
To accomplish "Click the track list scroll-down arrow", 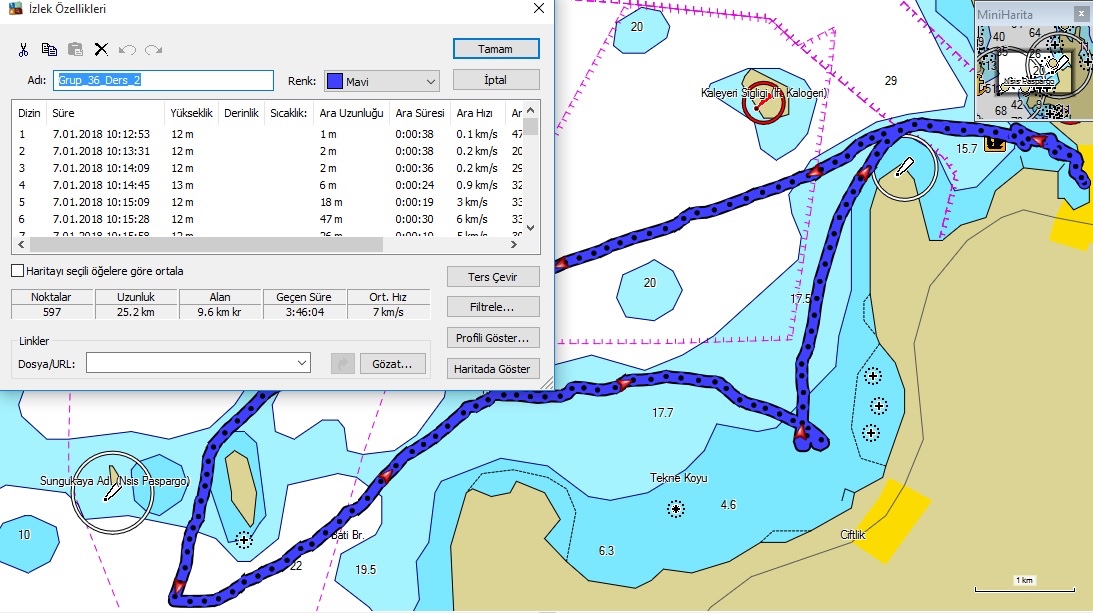I will point(530,227).
